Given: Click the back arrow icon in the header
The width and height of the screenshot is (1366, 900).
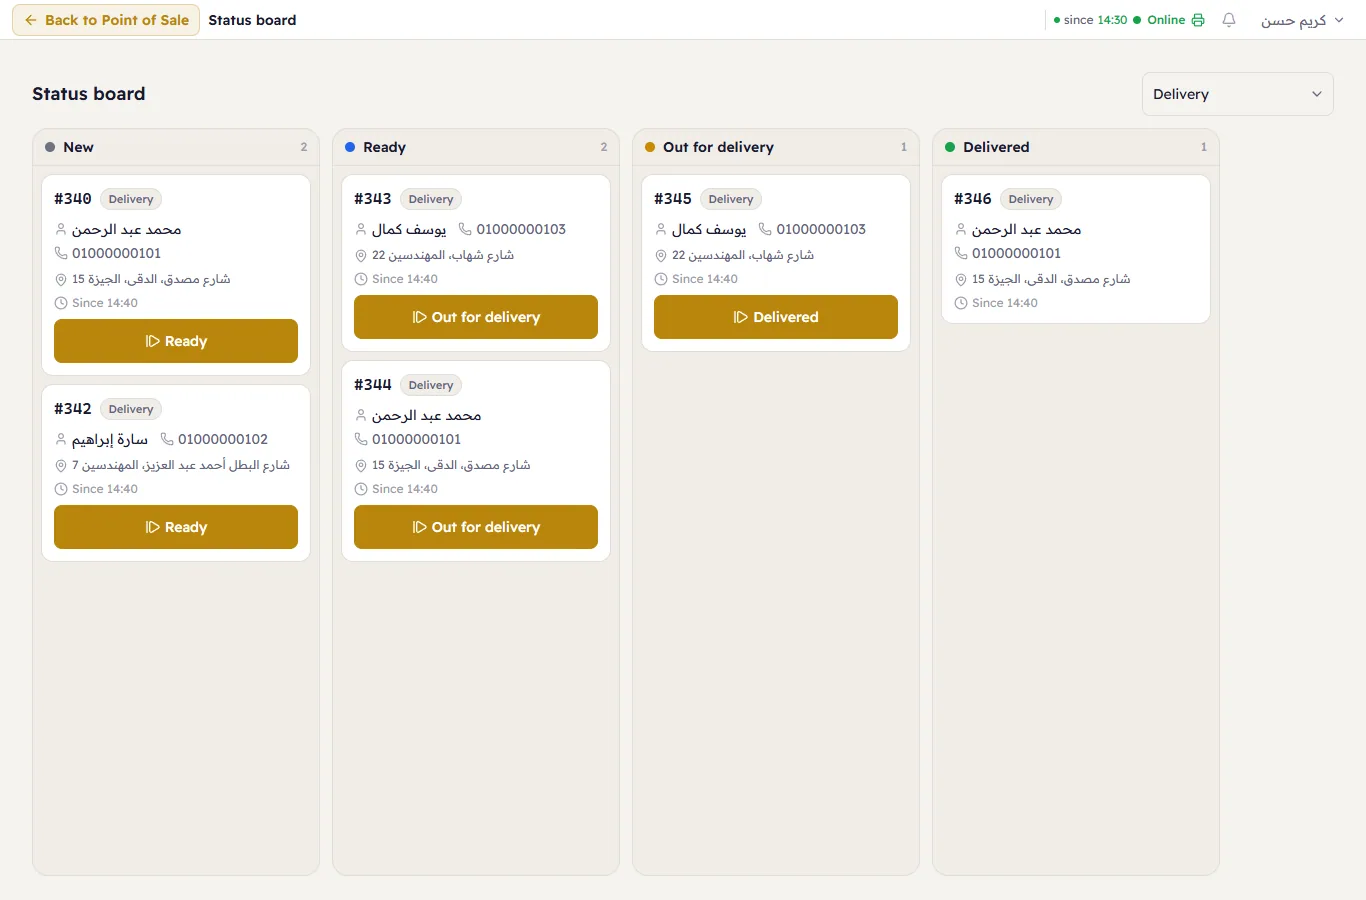Looking at the screenshot, I should [31, 20].
